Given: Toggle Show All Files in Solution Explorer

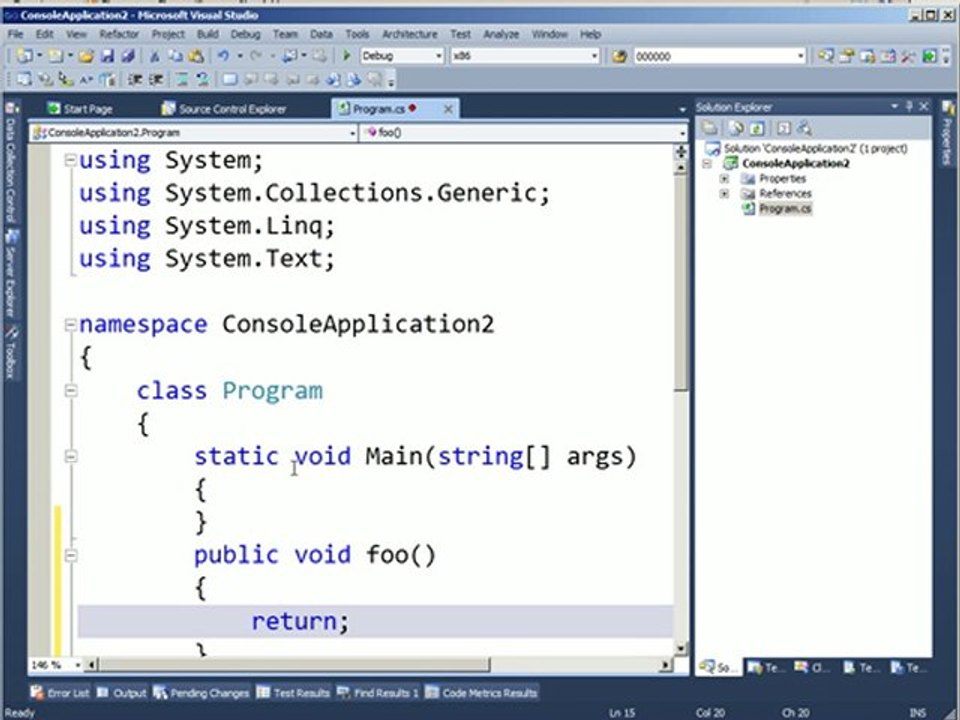Looking at the screenshot, I should point(737,128).
